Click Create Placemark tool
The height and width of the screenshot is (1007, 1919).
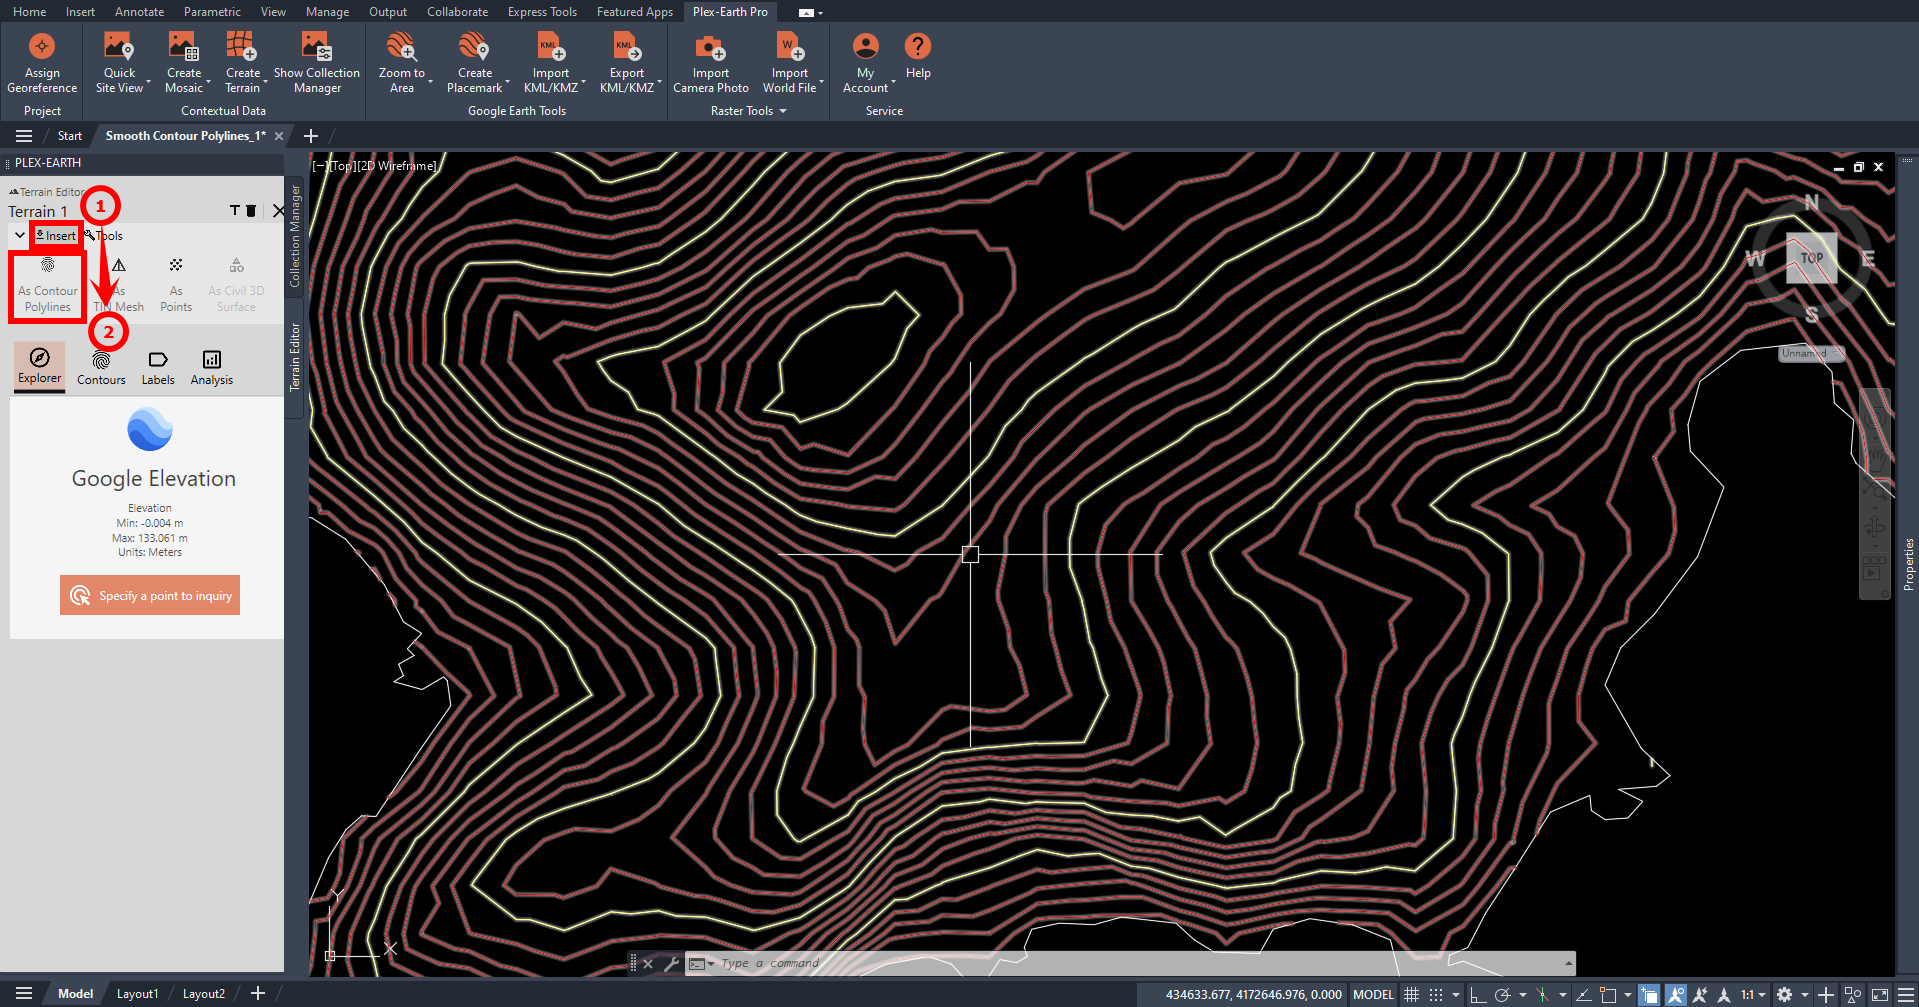coord(474,63)
